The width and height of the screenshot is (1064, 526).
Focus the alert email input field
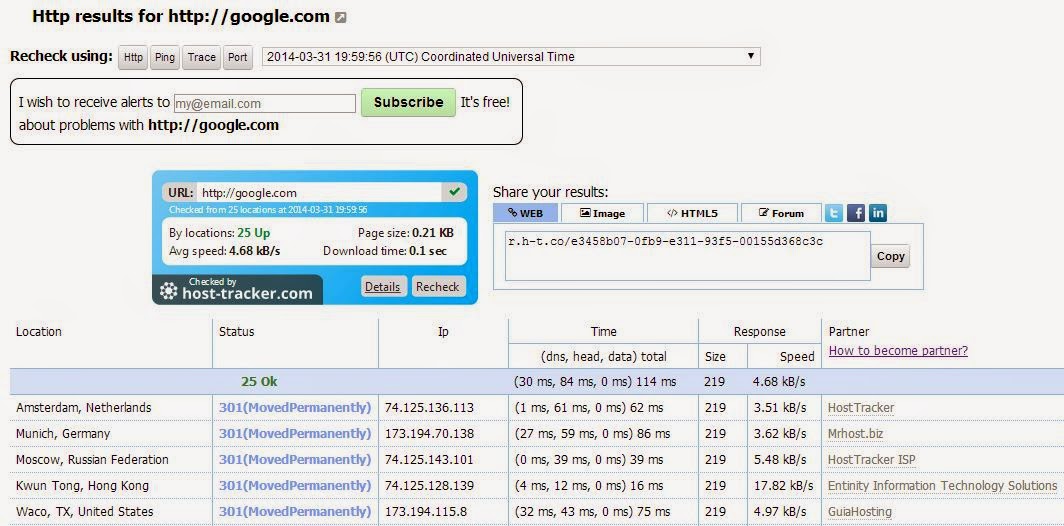coord(265,103)
